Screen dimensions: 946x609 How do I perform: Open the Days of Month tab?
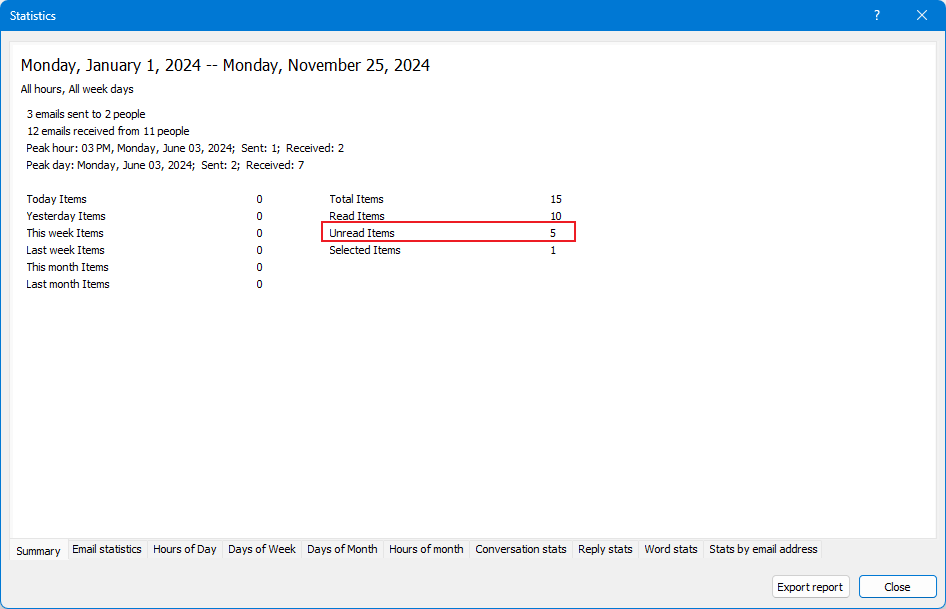click(x=342, y=549)
